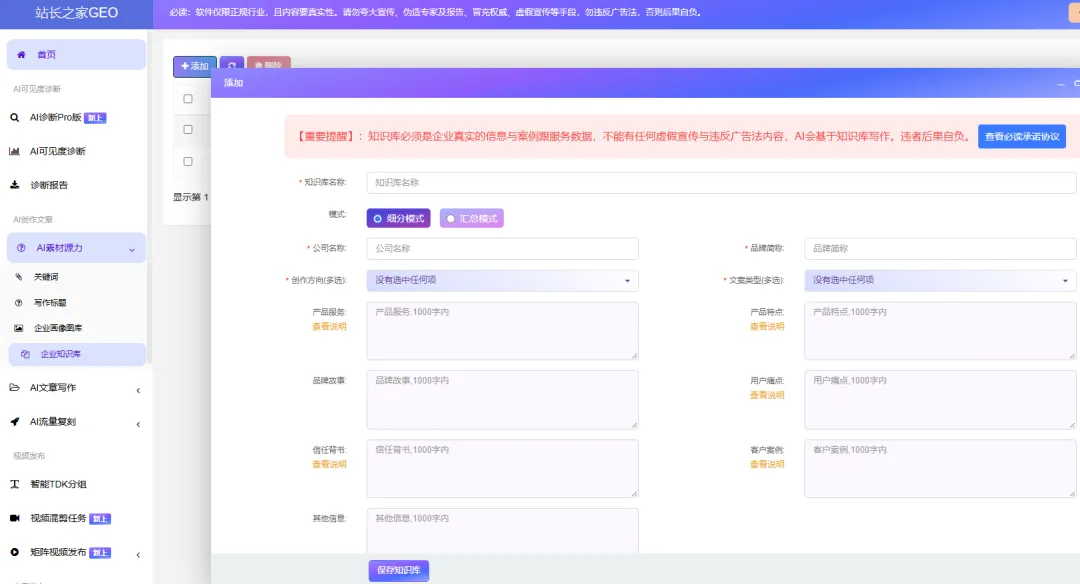Expand the 矩阵视频发布 submenu arrow

tap(138, 554)
